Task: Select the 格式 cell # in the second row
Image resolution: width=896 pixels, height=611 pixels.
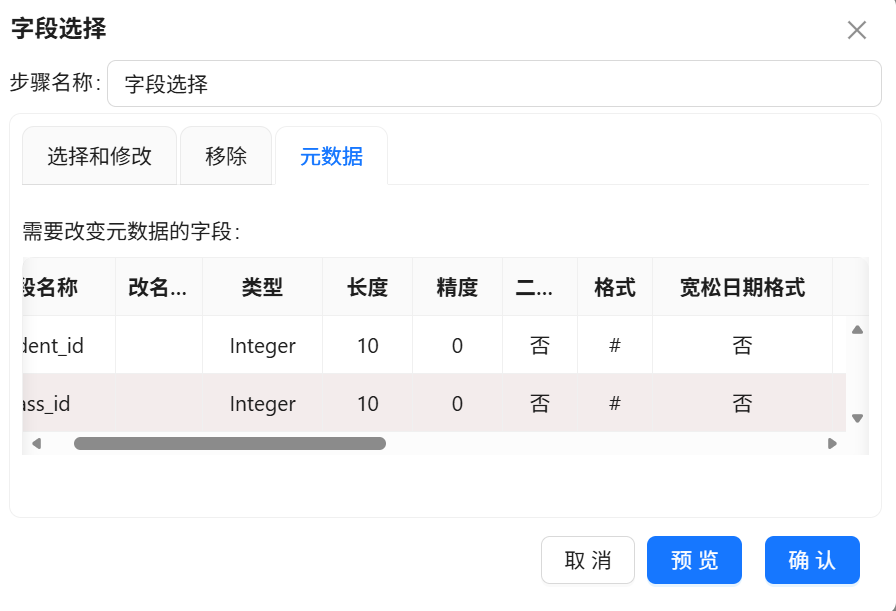Action: pos(615,404)
